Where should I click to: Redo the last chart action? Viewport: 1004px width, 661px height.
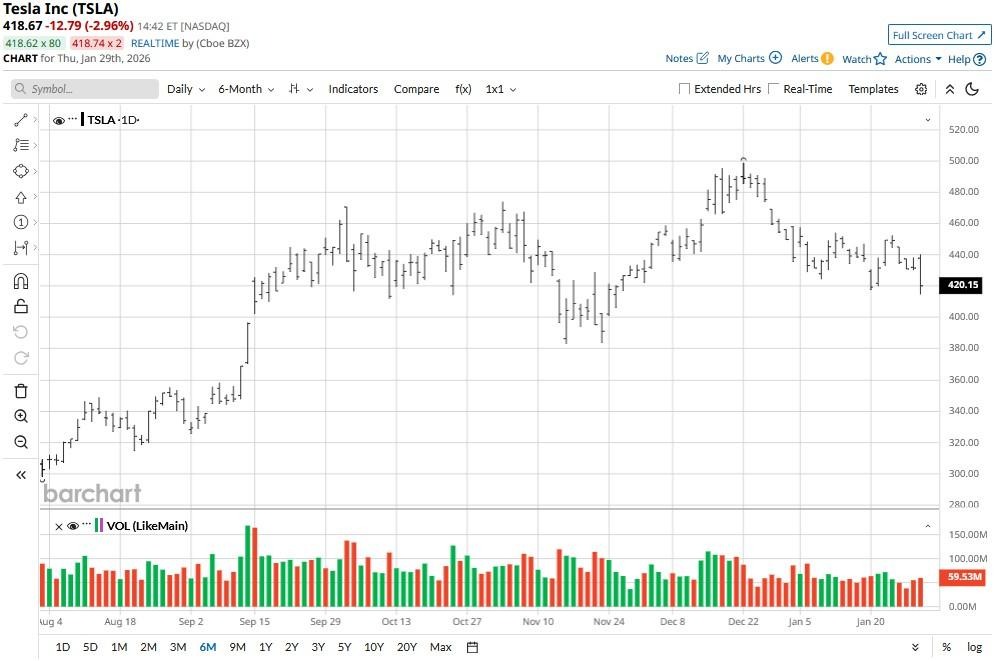(20, 358)
